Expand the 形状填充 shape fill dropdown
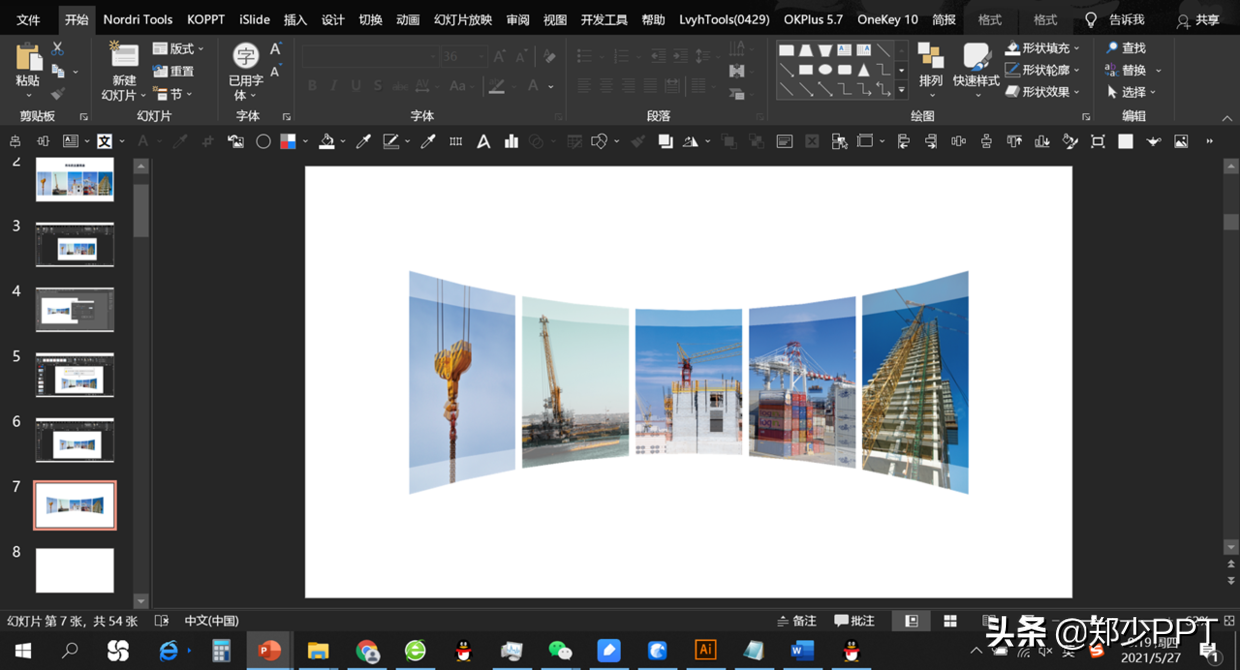Image resolution: width=1240 pixels, height=670 pixels. point(1076,48)
